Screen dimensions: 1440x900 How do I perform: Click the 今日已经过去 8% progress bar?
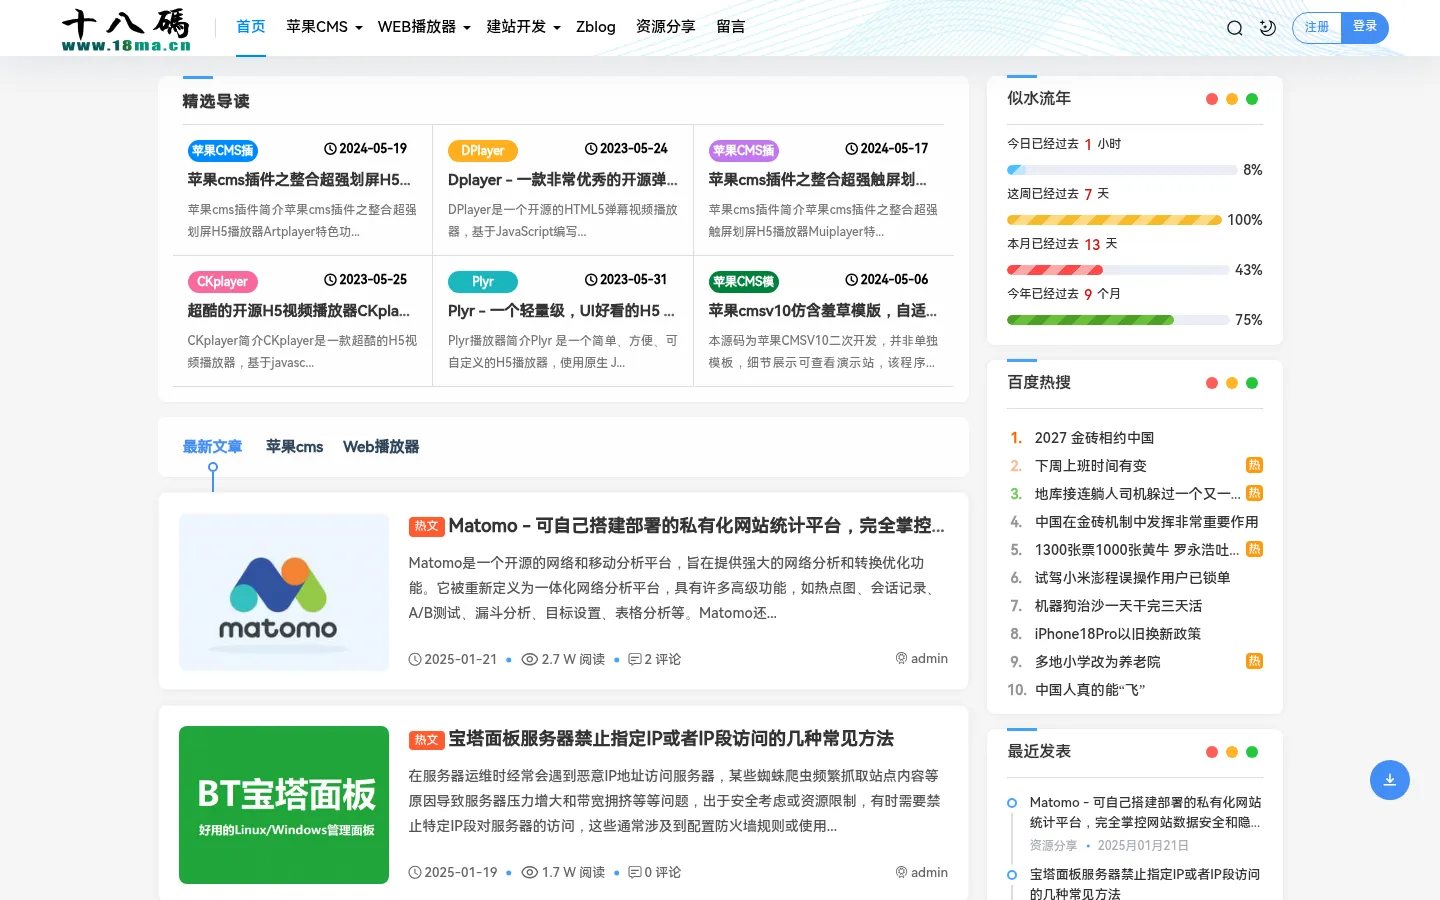pyautogui.click(x=1122, y=170)
